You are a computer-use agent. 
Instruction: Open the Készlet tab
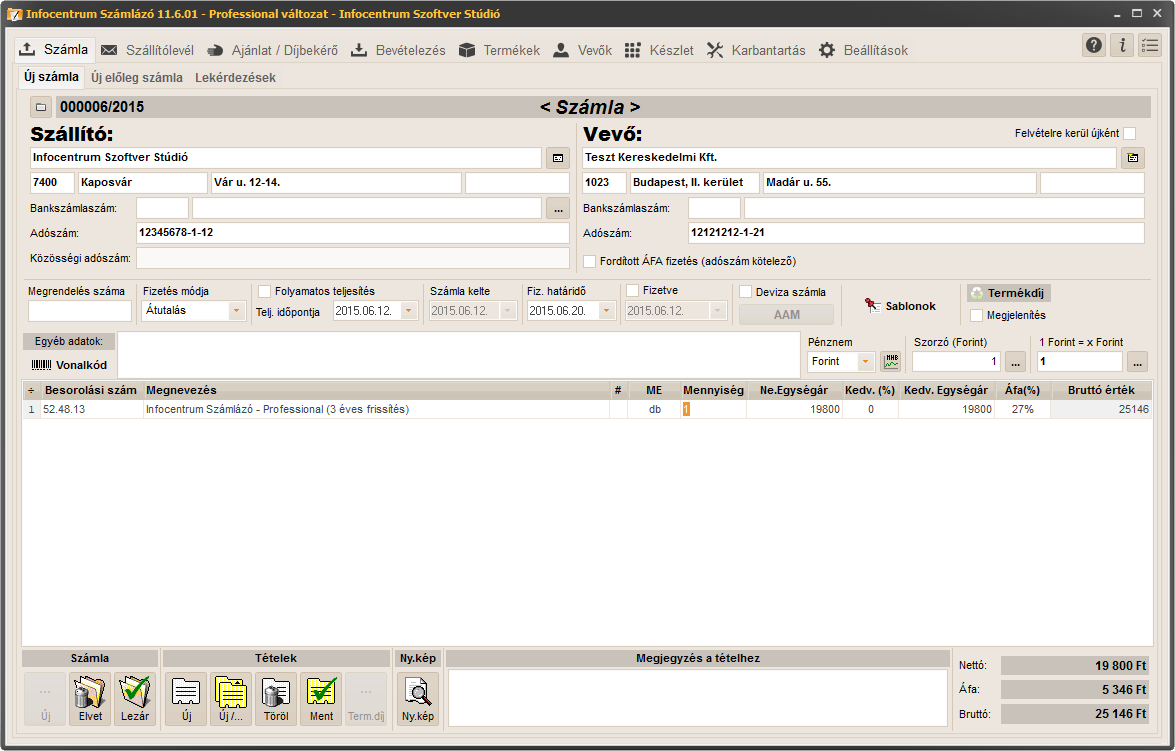(x=659, y=50)
